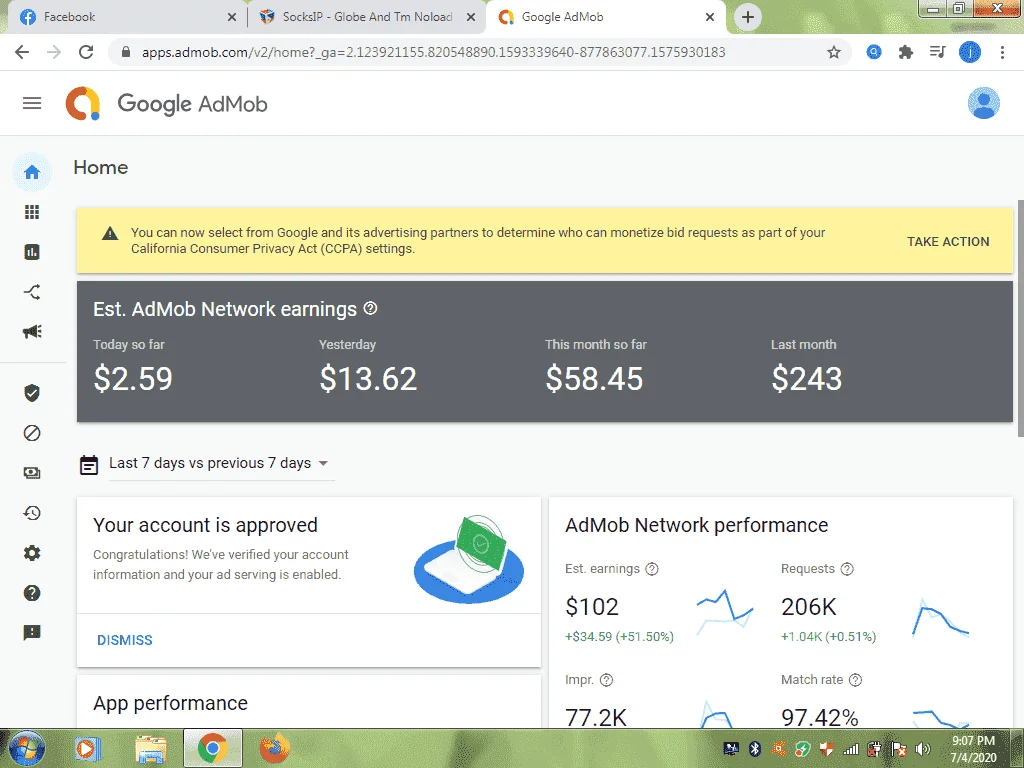This screenshot has width=1024, height=768.
Task: Click the Bluetooth icon in system tray
Action: [x=755, y=749]
